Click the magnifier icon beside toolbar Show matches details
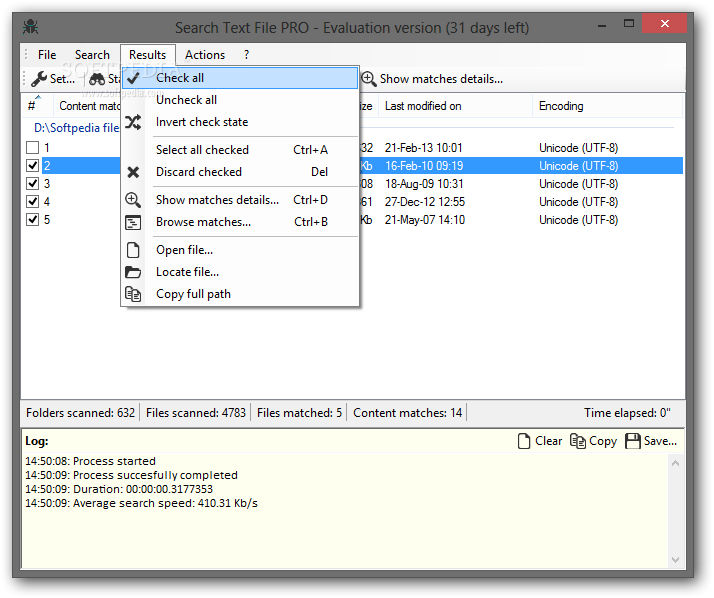The width and height of the screenshot is (714, 598). (368, 79)
